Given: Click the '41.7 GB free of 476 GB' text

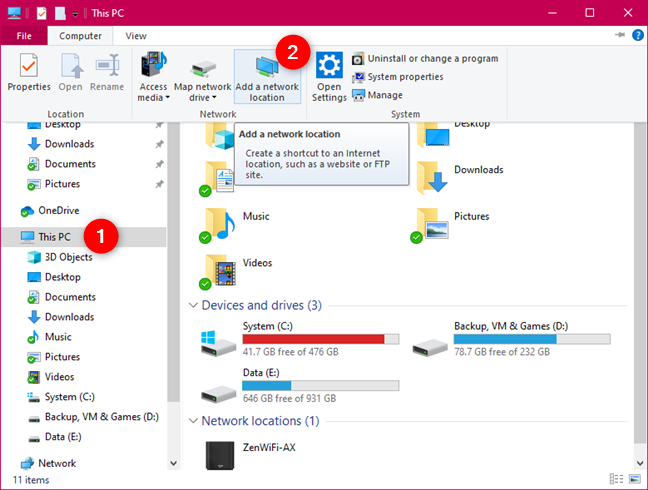Looking at the screenshot, I should coord(291,352).
